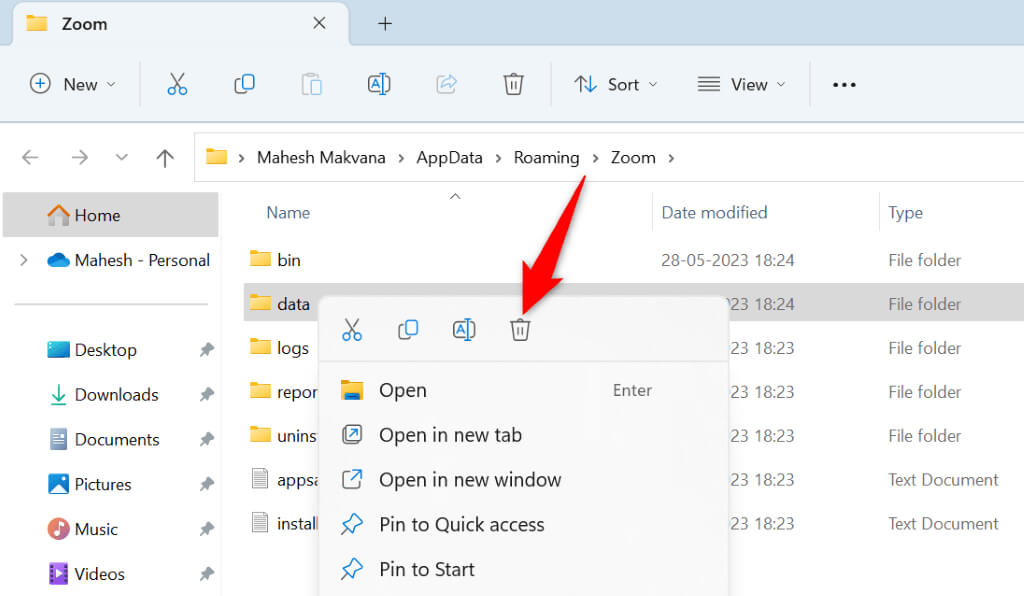Viewport: 1024px width, 596px height.
Task: Select Home in the navigation pane
Action: (111, 215)
